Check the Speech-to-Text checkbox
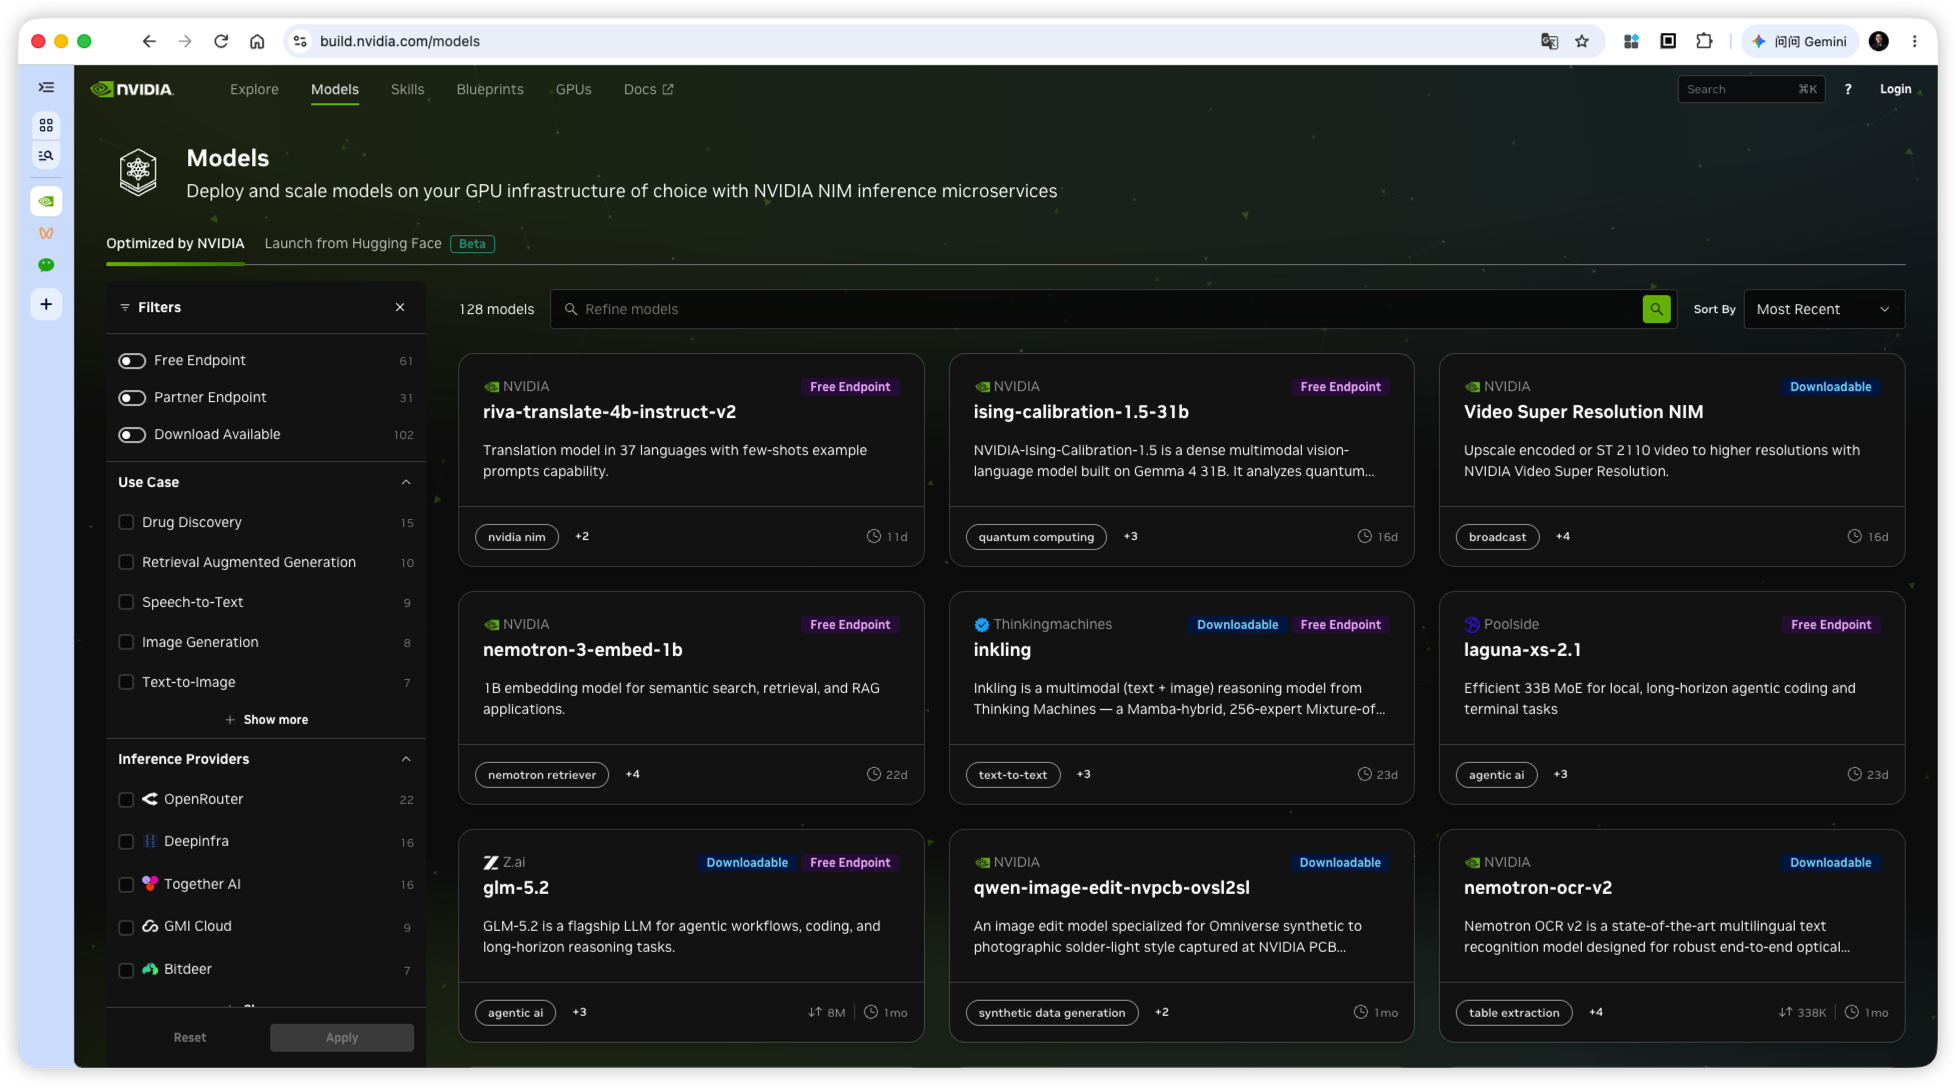This screenshot has height=1086, width=1956. pos(126,602)
